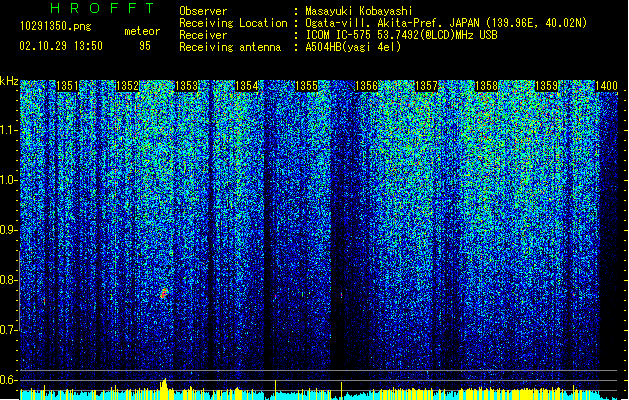Click the 1353 time marker
This screenshot has height=400, width=629.
(187, 86)
